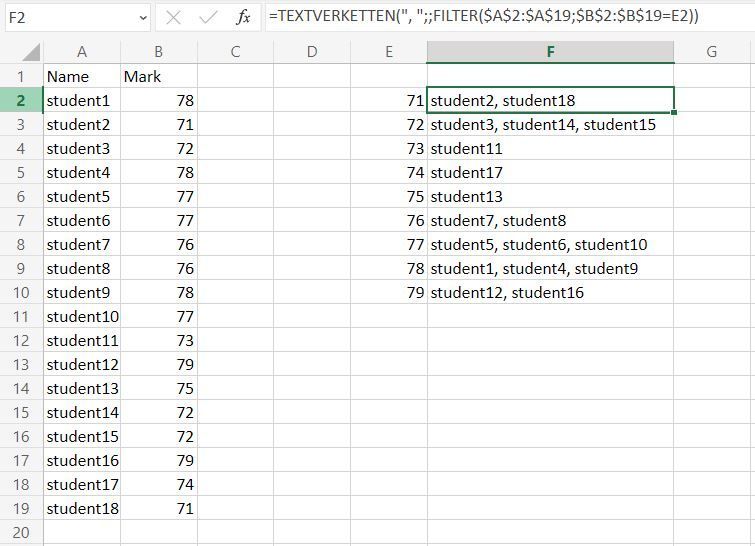Select column D header
The width and height of the screenshot is (755, 546).
312,52
